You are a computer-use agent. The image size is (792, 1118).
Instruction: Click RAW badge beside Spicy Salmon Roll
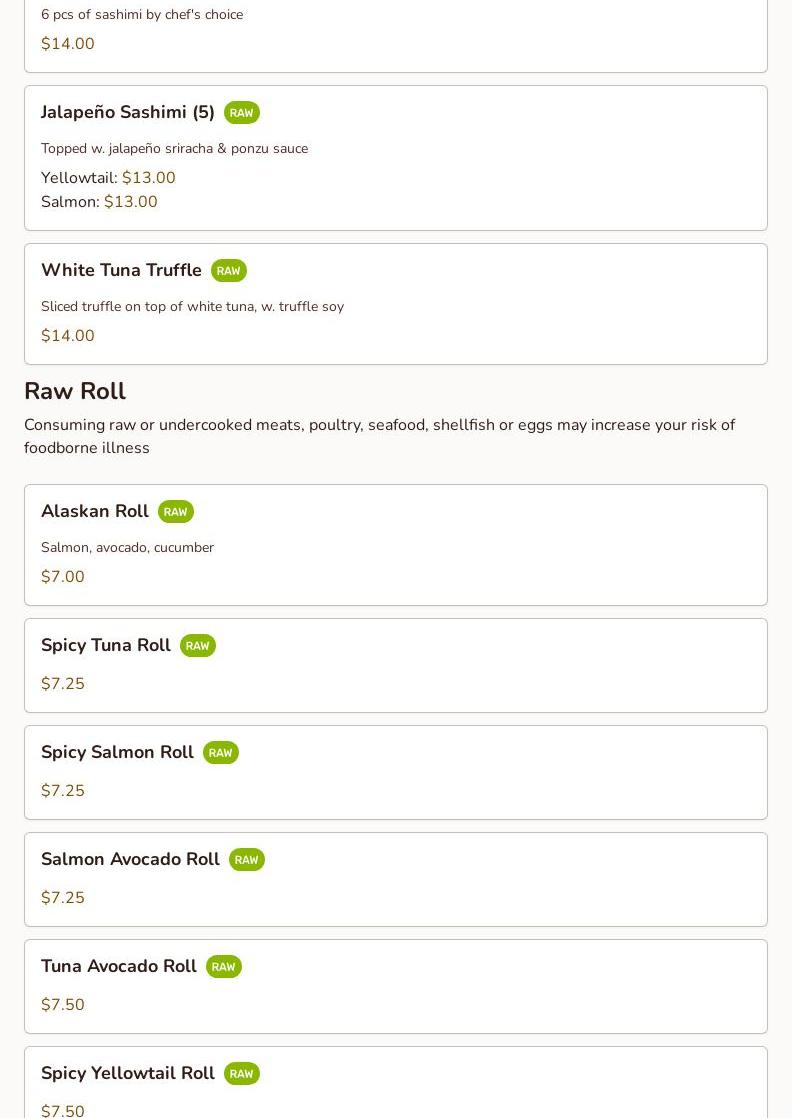[x=220, y=753]
